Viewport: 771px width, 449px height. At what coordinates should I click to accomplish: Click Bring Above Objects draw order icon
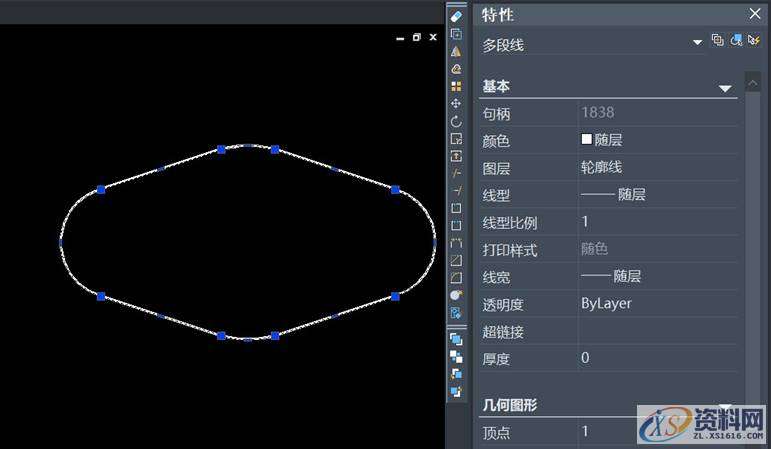coord(456,374)
